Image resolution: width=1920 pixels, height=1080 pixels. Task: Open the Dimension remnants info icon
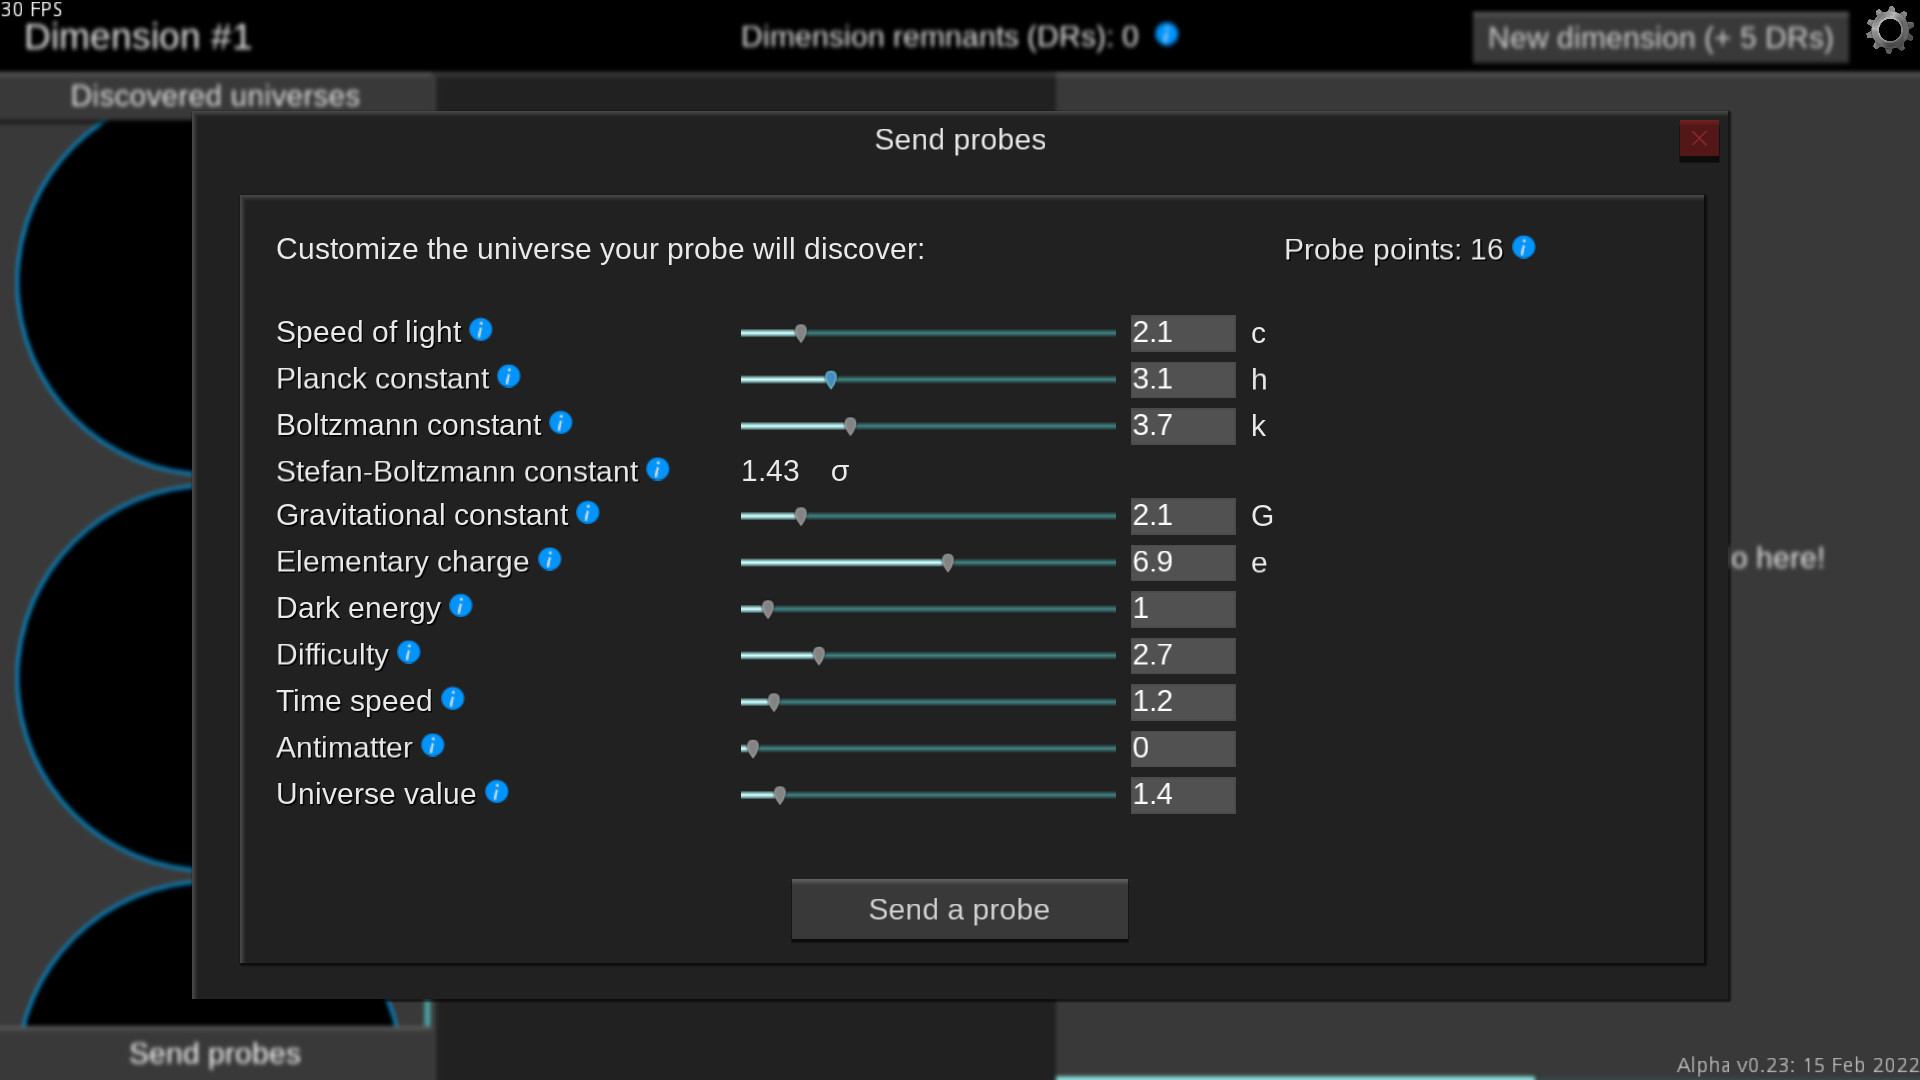pos(1164,34)
